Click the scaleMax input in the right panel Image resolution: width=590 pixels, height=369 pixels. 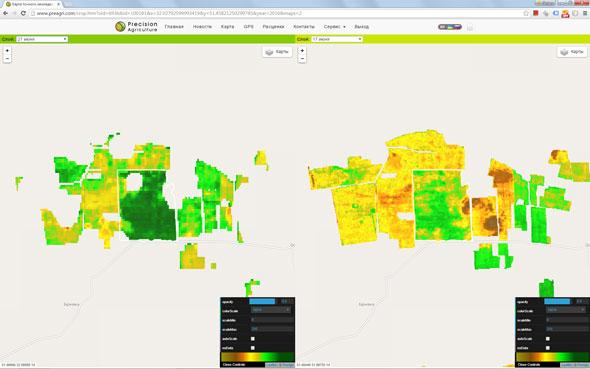[566, 329]
